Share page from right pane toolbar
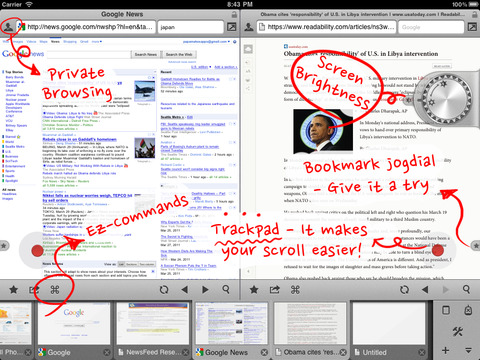This screenshot has height=360, width=480. tap(274, 289)
